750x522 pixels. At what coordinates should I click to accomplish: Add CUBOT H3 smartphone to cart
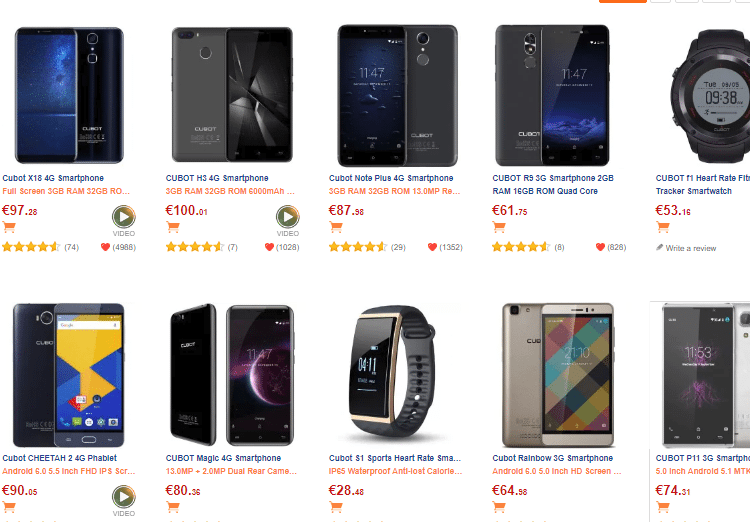[x=172, y=227]
